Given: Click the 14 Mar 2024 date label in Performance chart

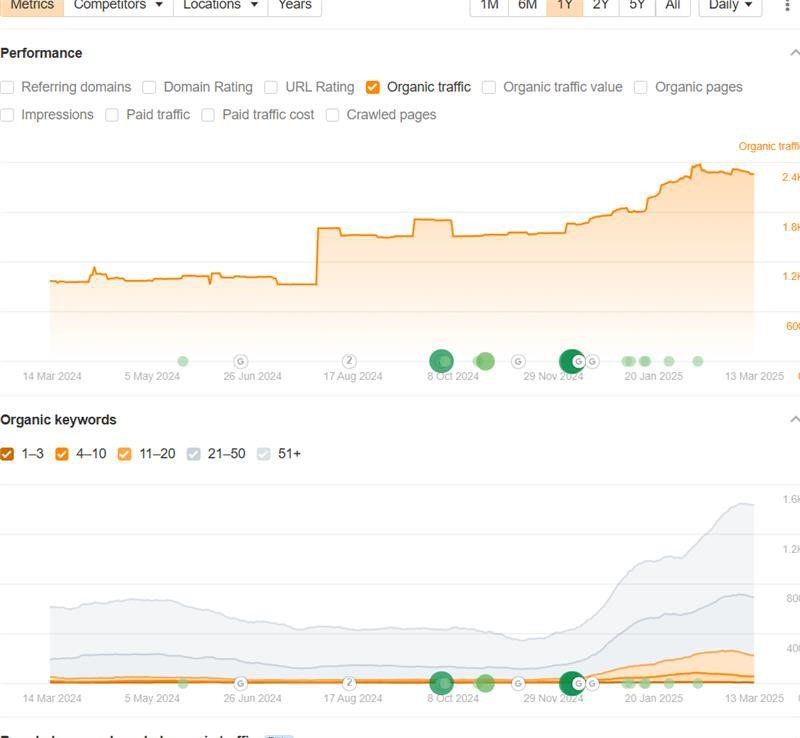Looking at the screenshot, I should 52,376.
